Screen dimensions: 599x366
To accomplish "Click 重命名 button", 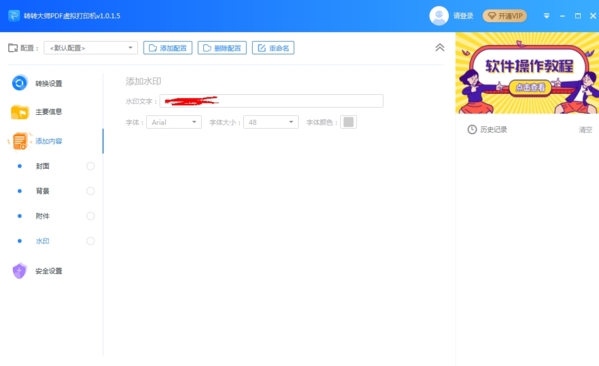I will (x=273, y=48).
